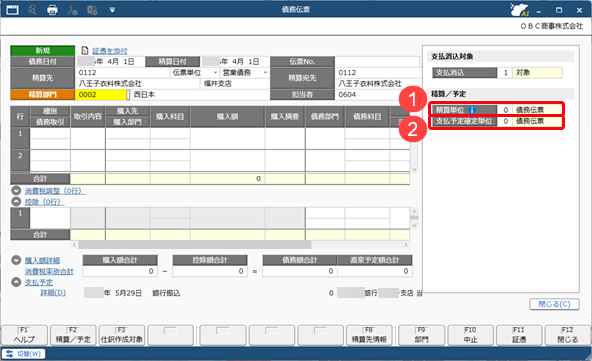Click the 精算単位 value field
Screen dimensions: 592x361
click(x=538, y=110)
